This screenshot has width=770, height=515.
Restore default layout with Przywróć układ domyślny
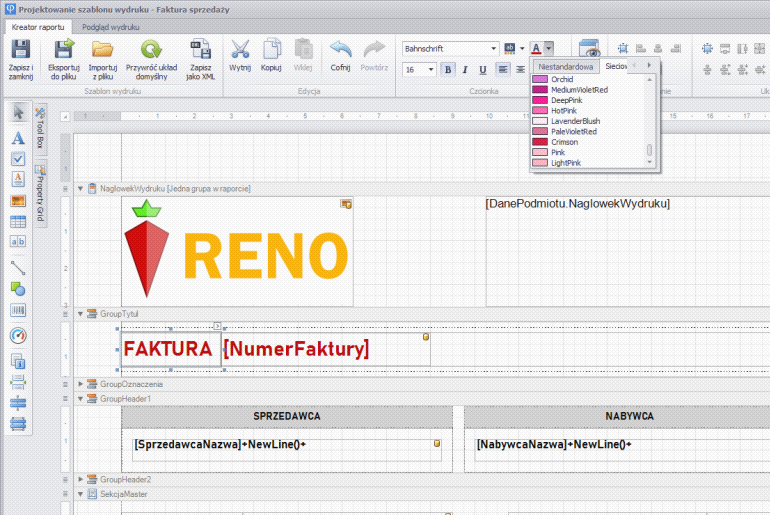click(151, 59)
